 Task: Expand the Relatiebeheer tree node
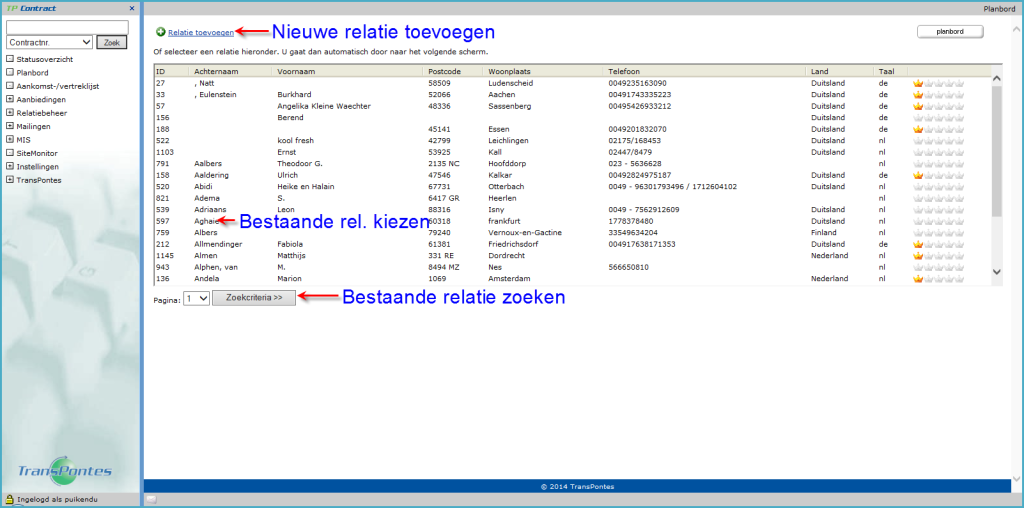click(10, 114)
